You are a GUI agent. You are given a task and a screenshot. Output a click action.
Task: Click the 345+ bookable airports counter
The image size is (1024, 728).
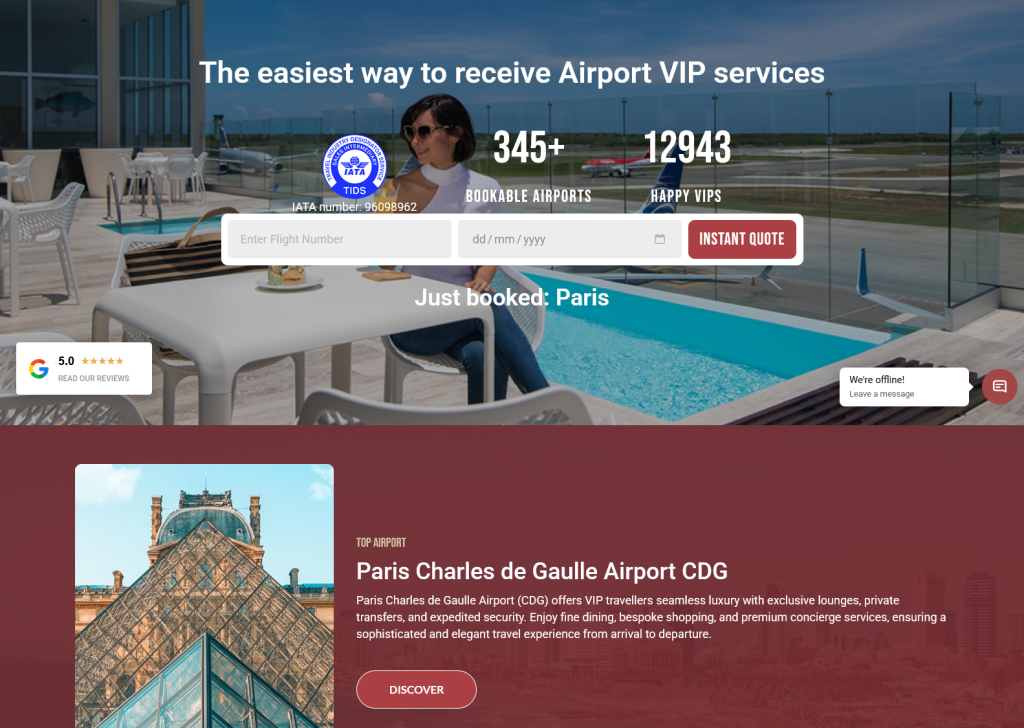click(528, 166)
